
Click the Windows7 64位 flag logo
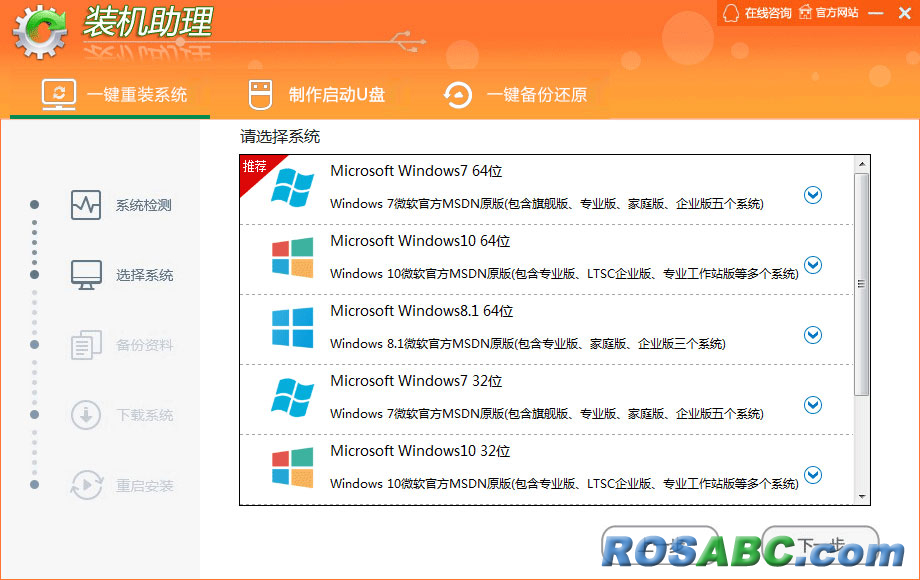[x=292, y=188]
